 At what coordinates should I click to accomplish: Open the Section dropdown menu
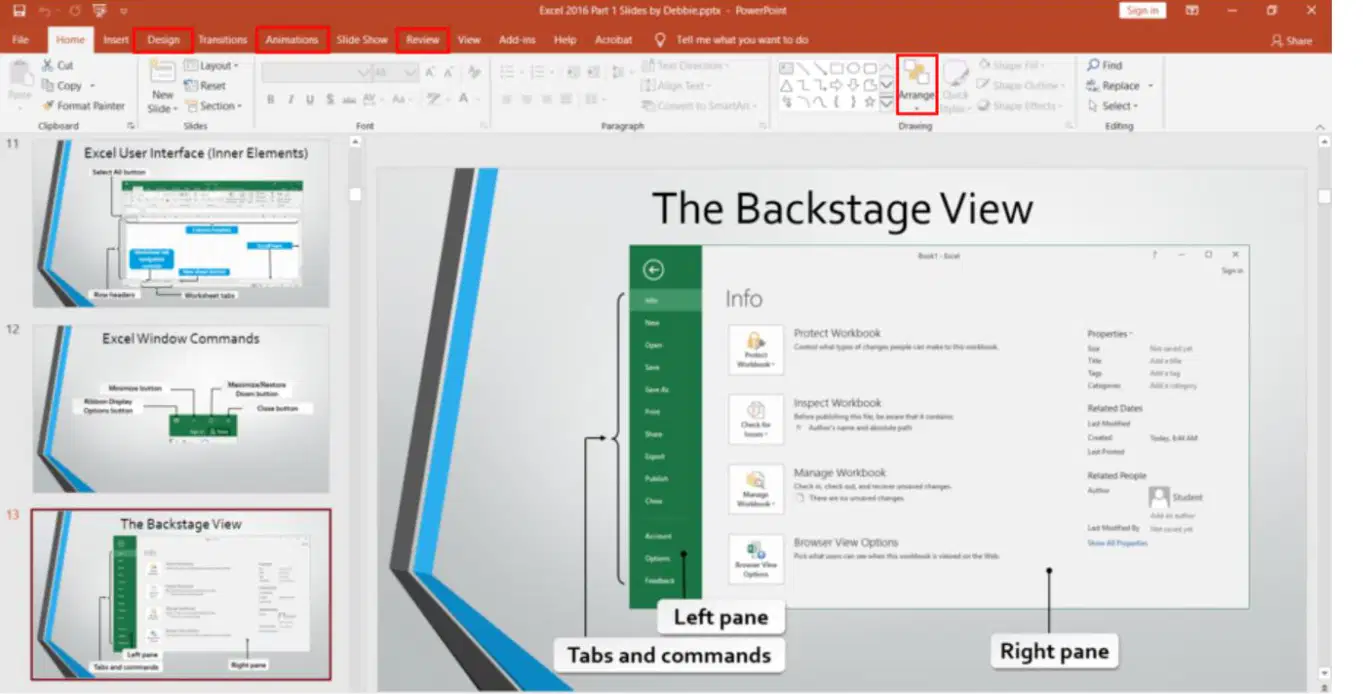coord(213,105)
